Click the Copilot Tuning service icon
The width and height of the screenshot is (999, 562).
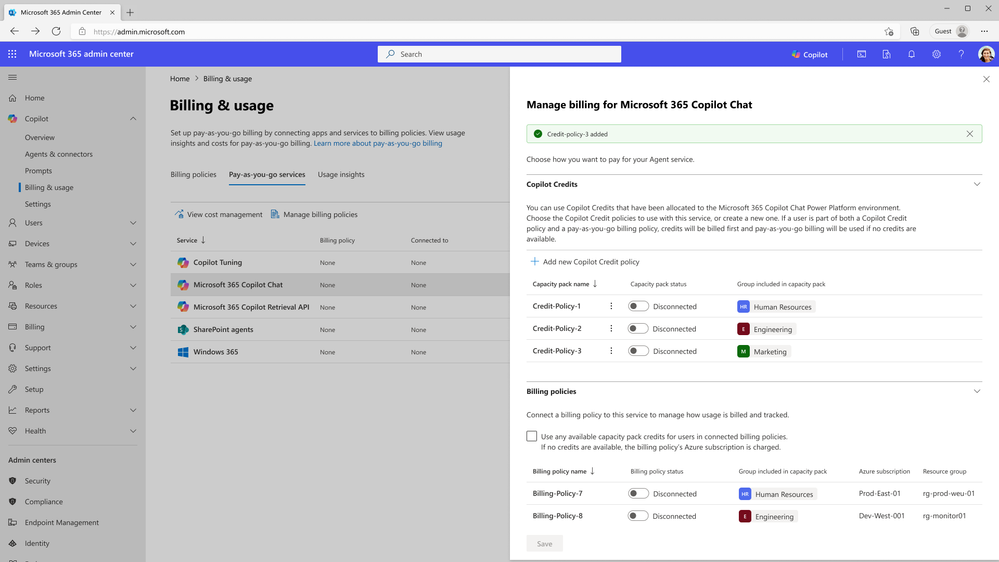coord(183,263)
